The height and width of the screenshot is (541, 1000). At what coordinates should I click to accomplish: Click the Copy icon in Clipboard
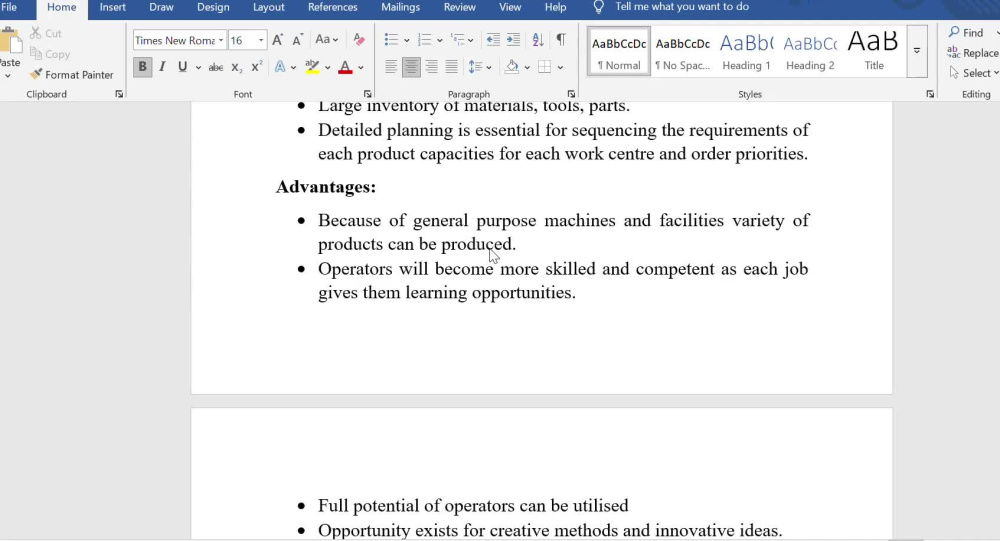tap(36, 54)
